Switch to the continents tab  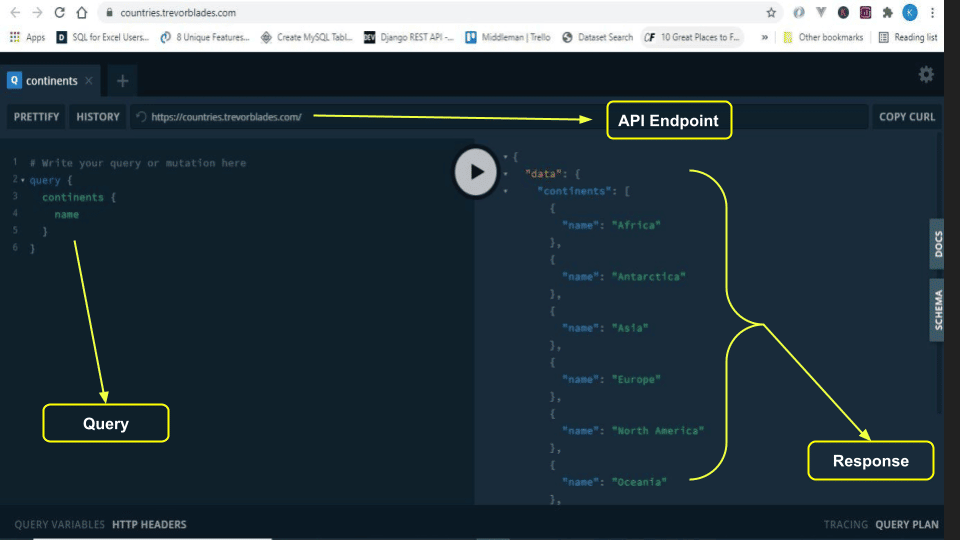point(51,81)
